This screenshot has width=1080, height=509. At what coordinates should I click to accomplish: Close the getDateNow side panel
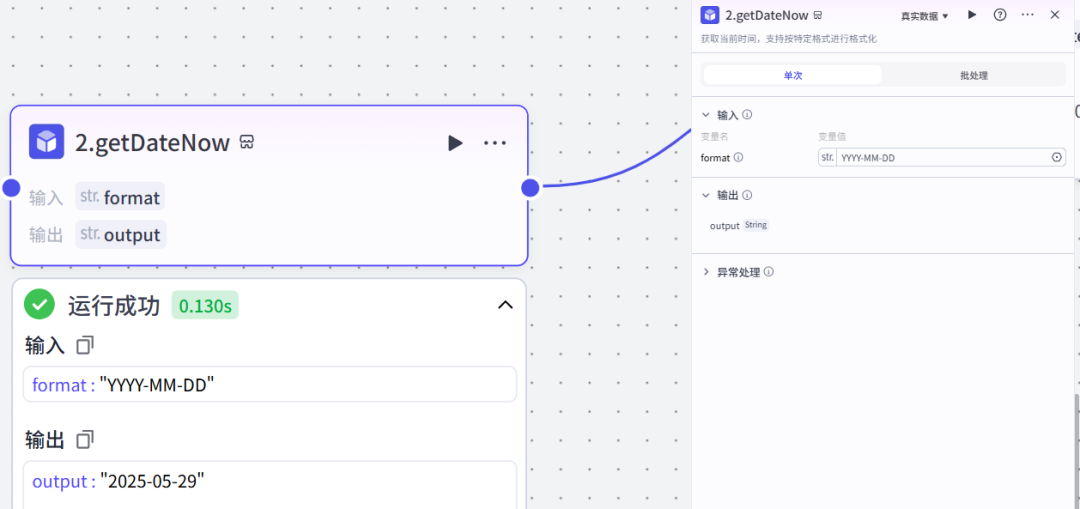pos(1055,14)
